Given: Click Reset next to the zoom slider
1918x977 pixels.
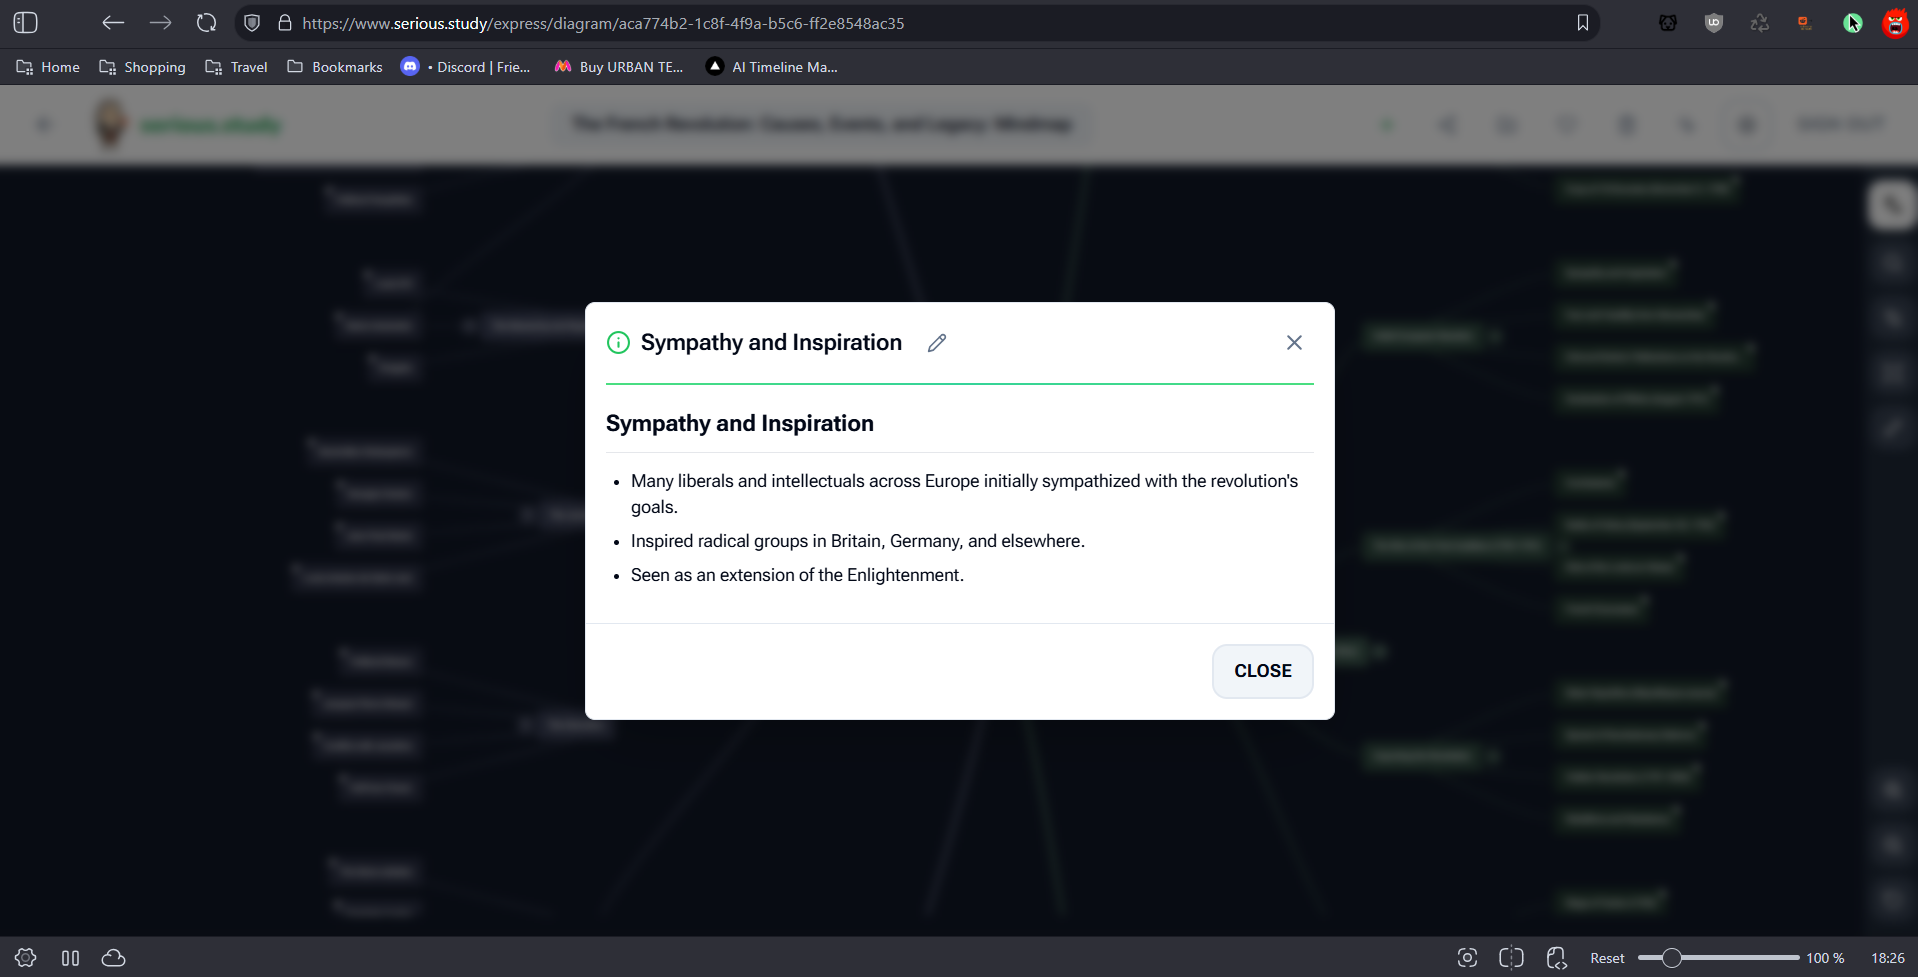Looking at the screenshot, I should (x=1606, y=957).
